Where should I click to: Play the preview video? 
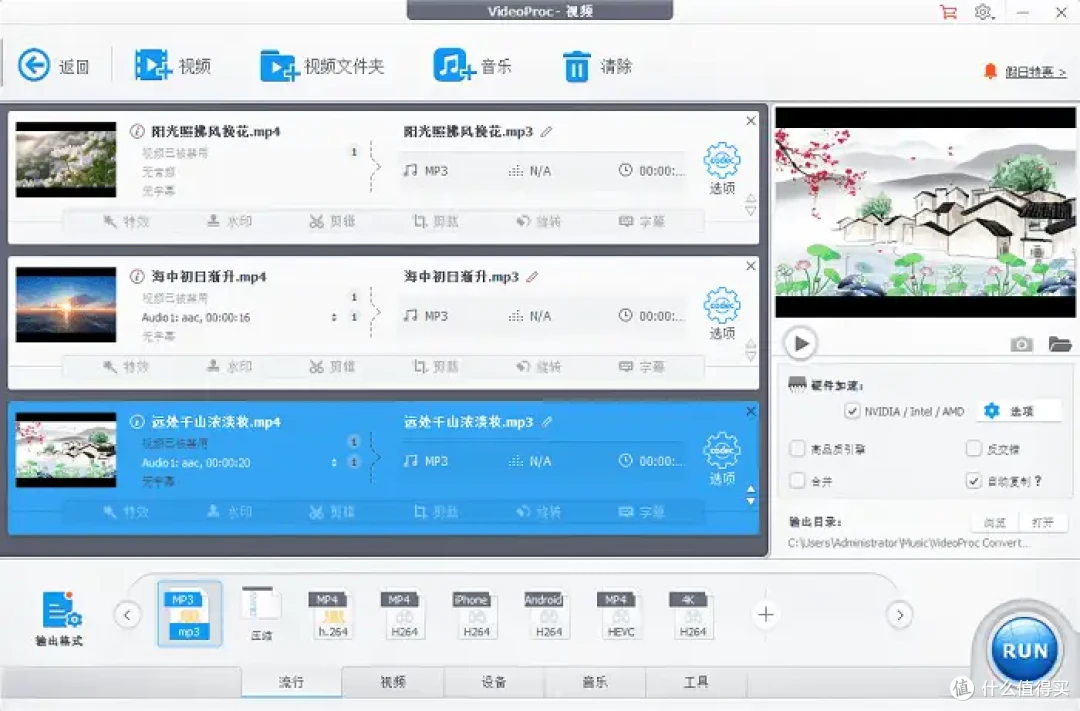point(800,343)
